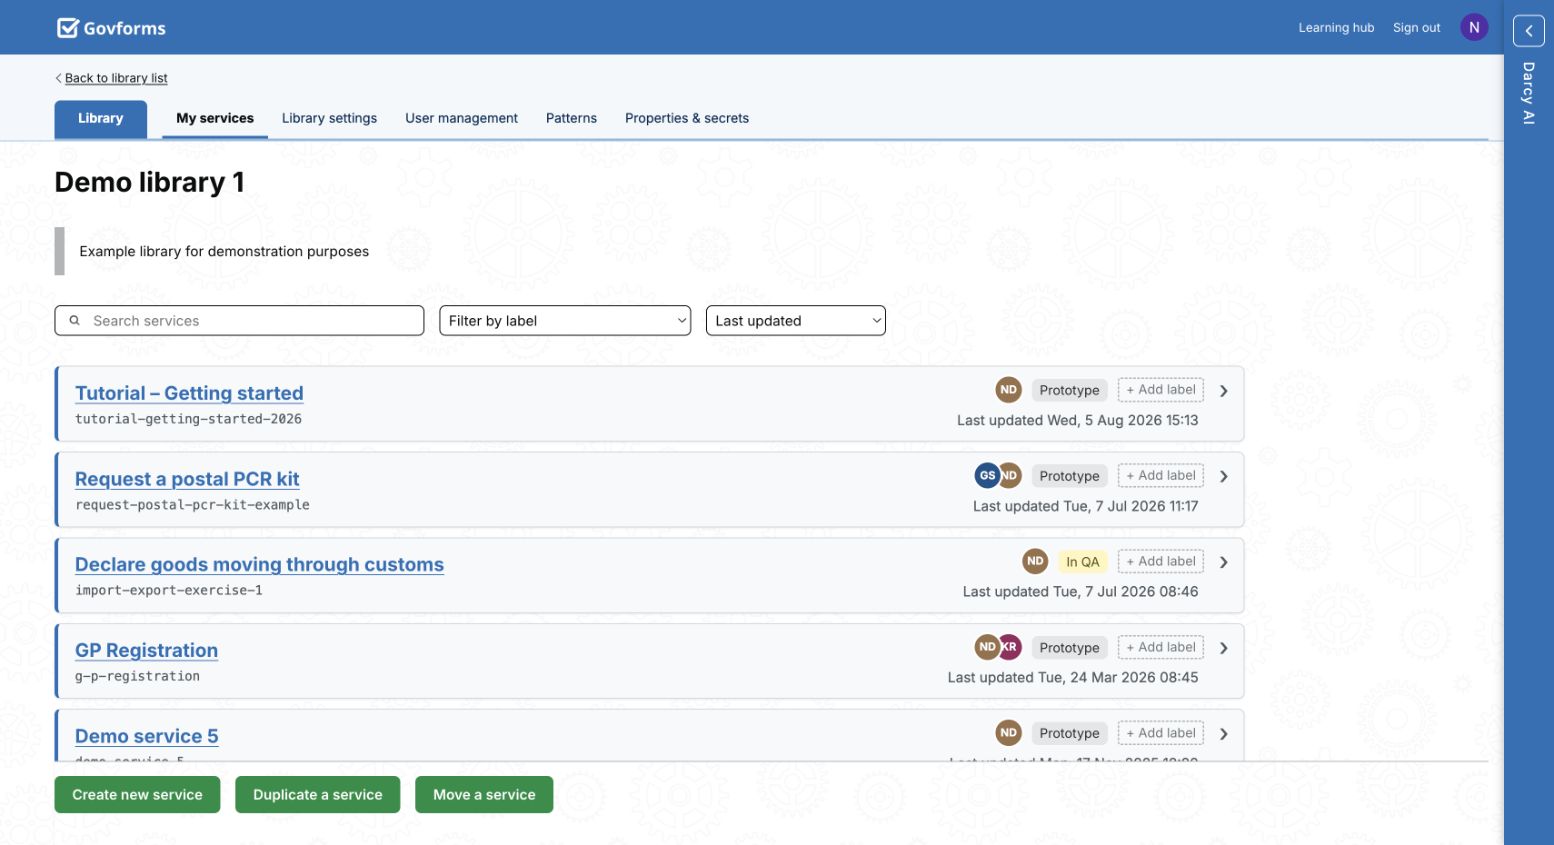
Task: Click Example library for demonstration purposes text
Action: point(224,251)
